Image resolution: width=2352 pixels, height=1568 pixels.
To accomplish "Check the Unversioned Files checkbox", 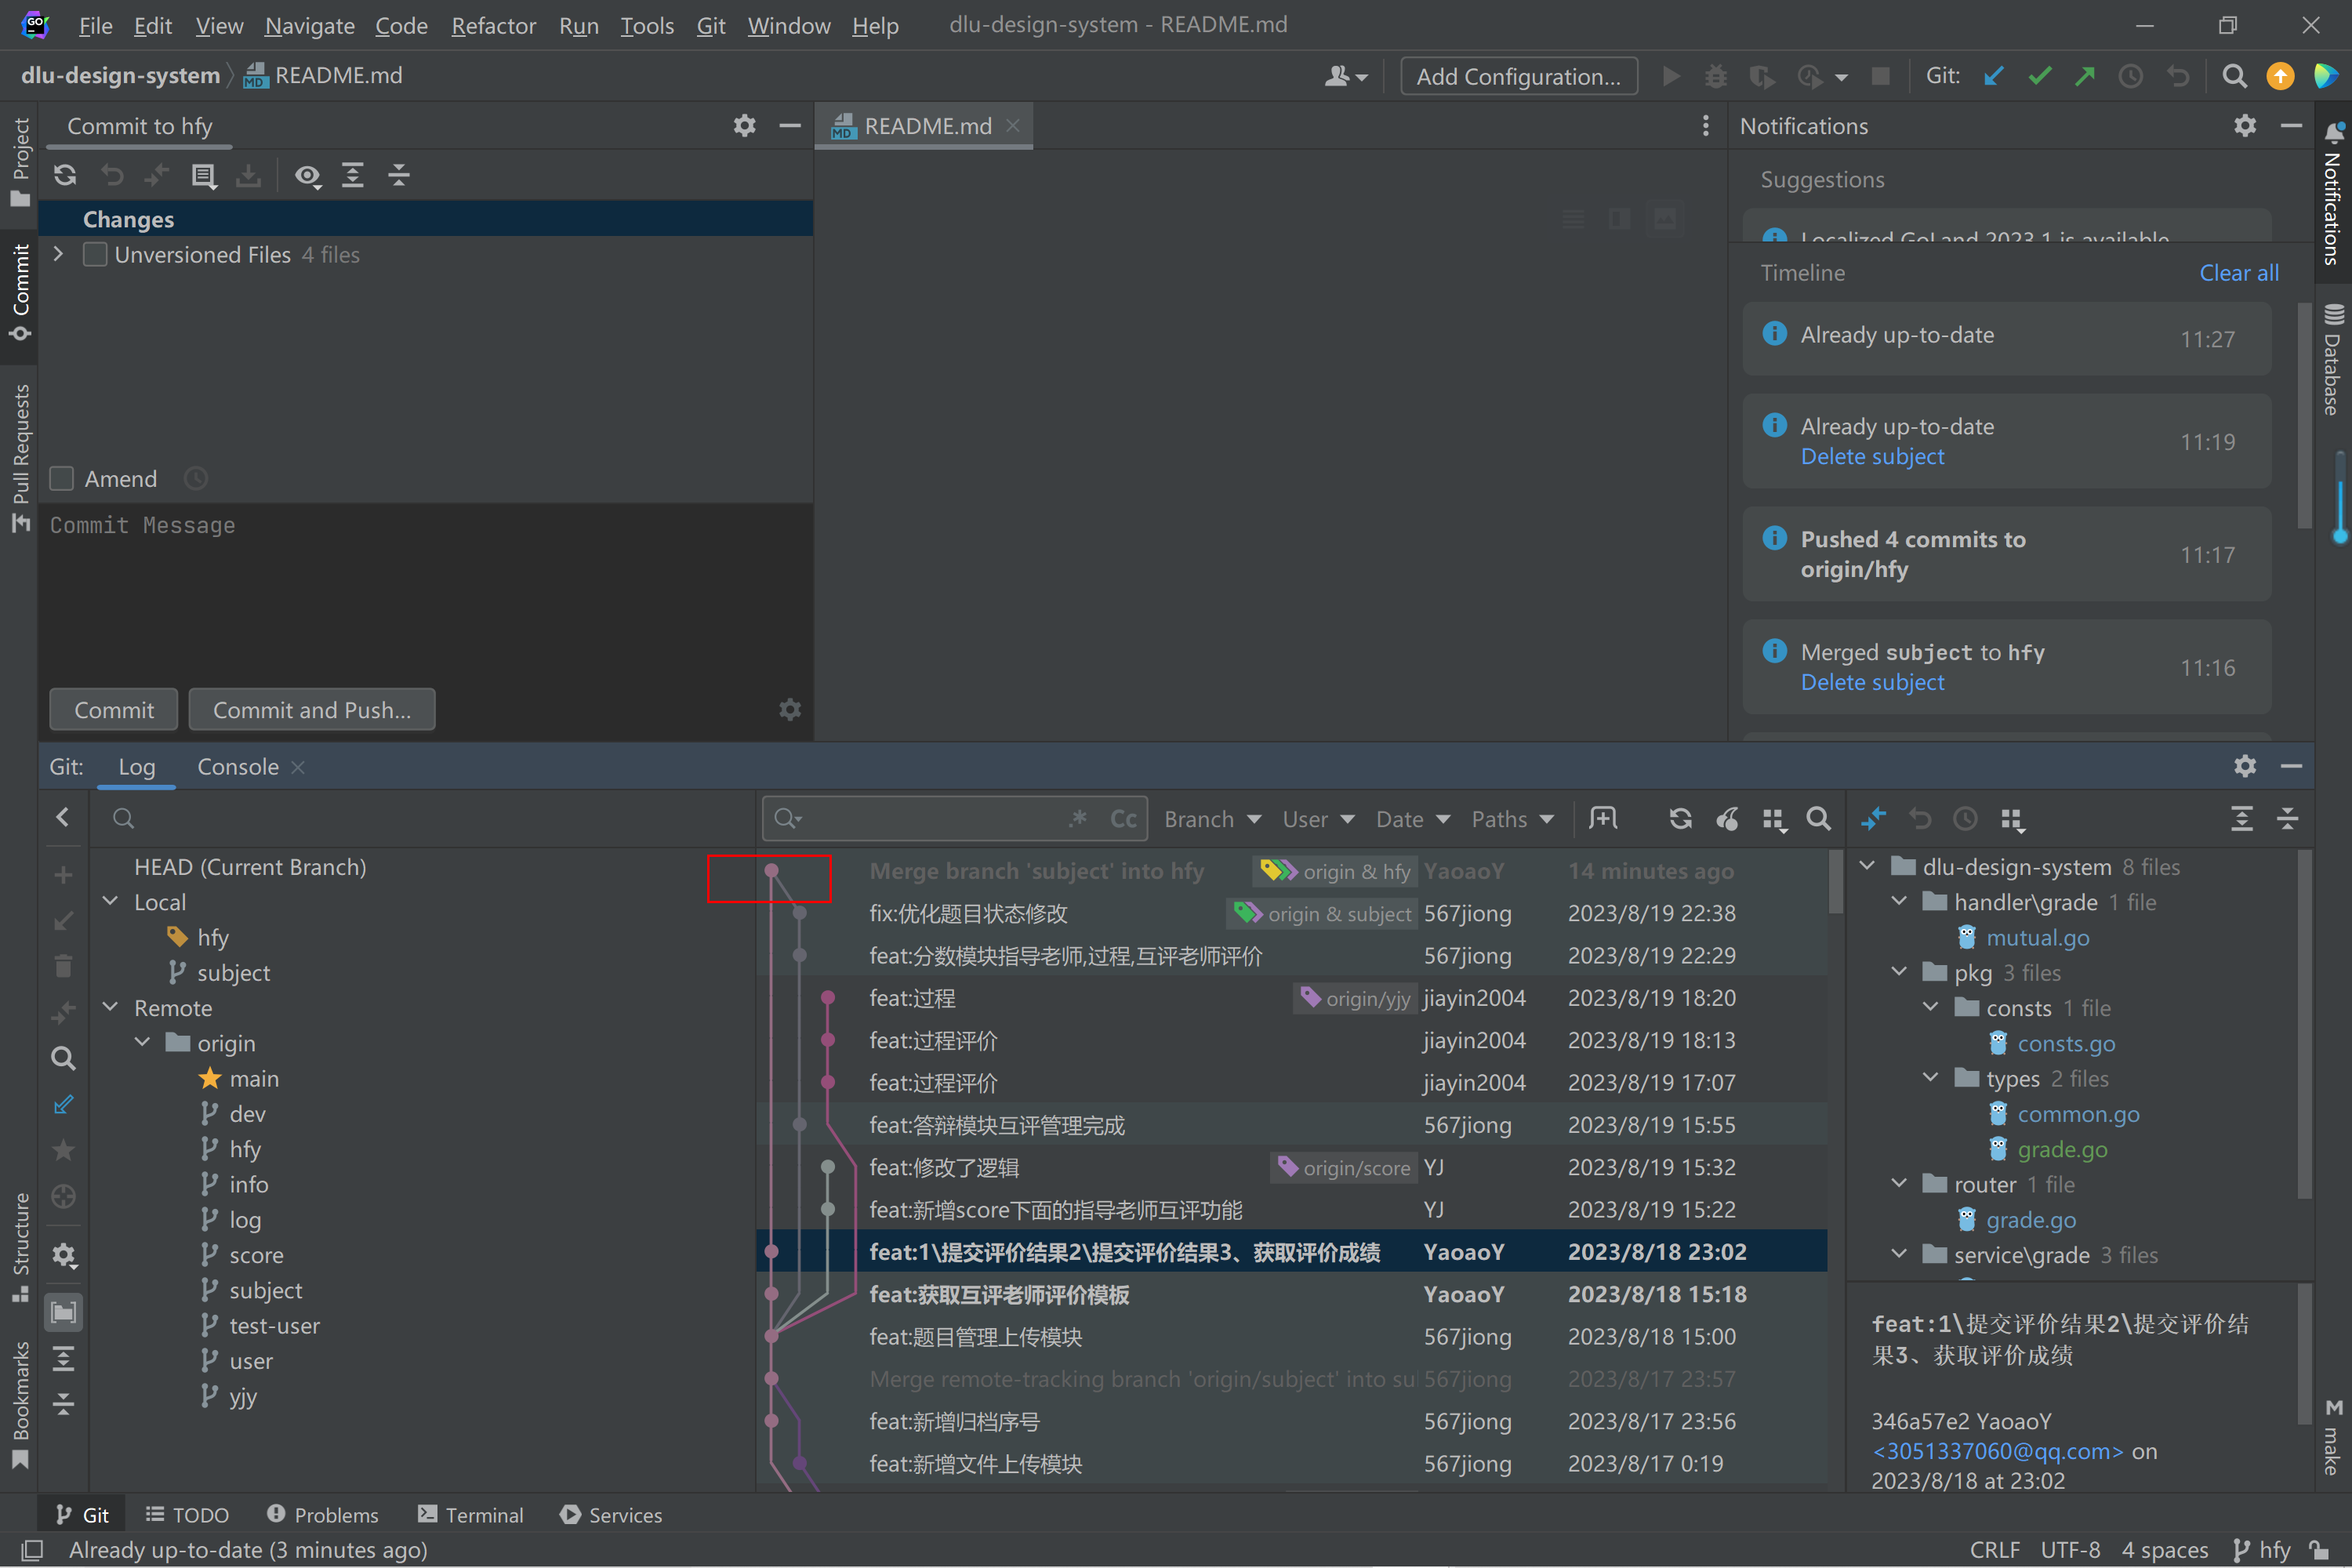I will click(95, 255).
